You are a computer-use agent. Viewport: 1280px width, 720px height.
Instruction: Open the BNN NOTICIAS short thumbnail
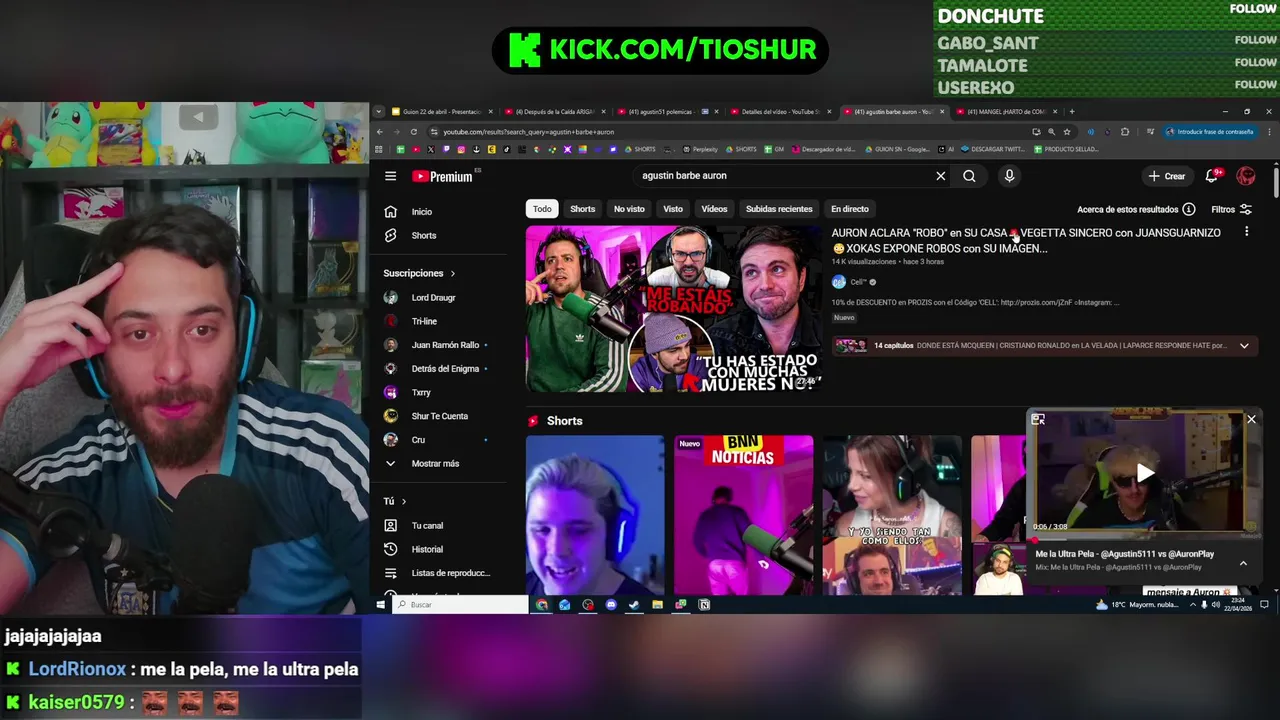coord(743,515)
